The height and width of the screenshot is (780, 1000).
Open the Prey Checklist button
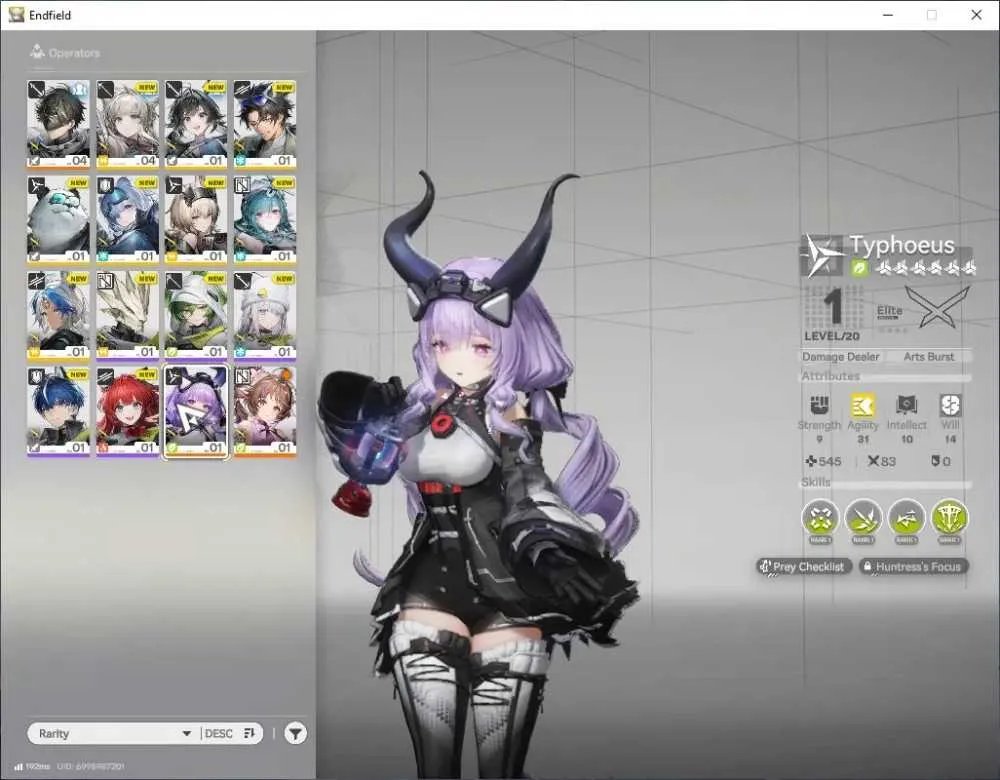[x=804, y=566]
